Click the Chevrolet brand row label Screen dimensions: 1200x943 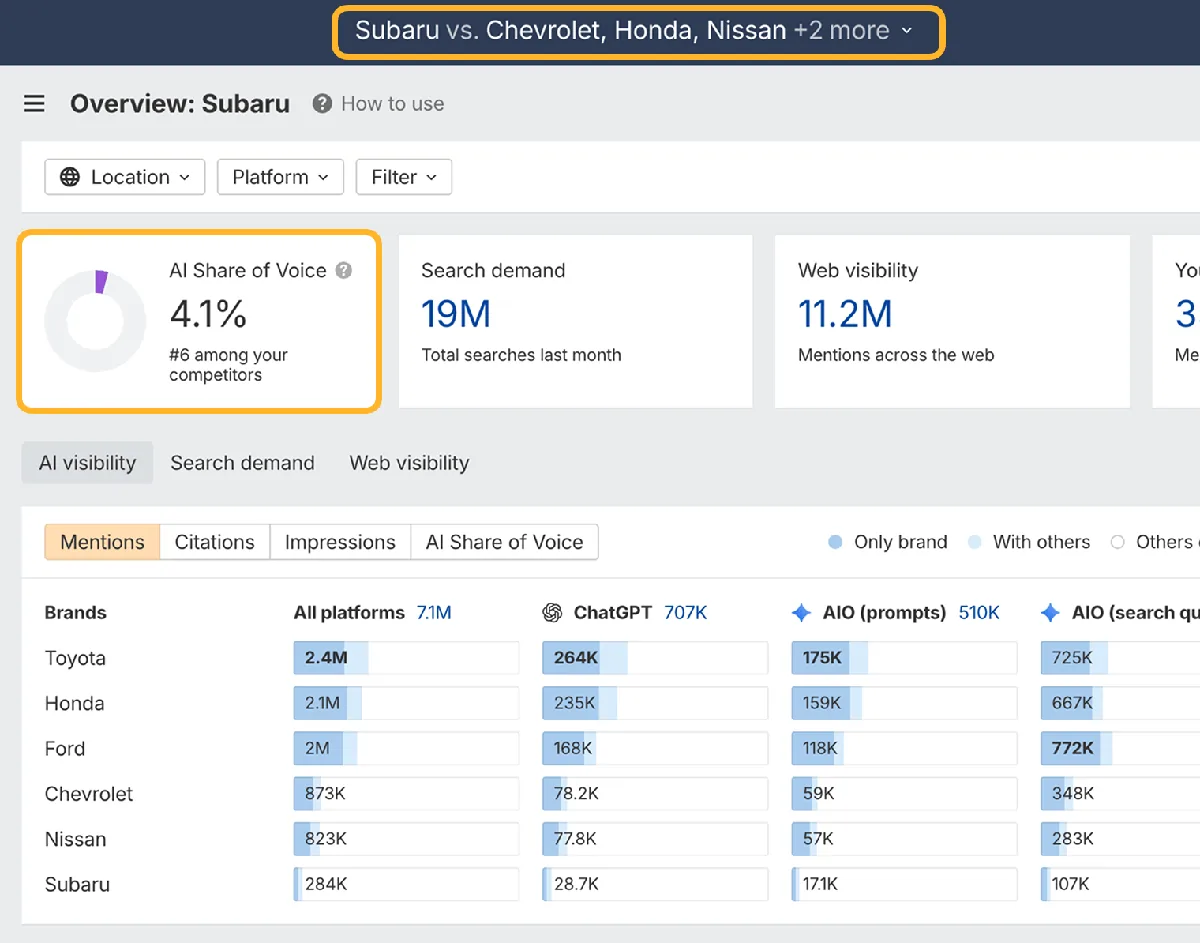coord(89,794)
